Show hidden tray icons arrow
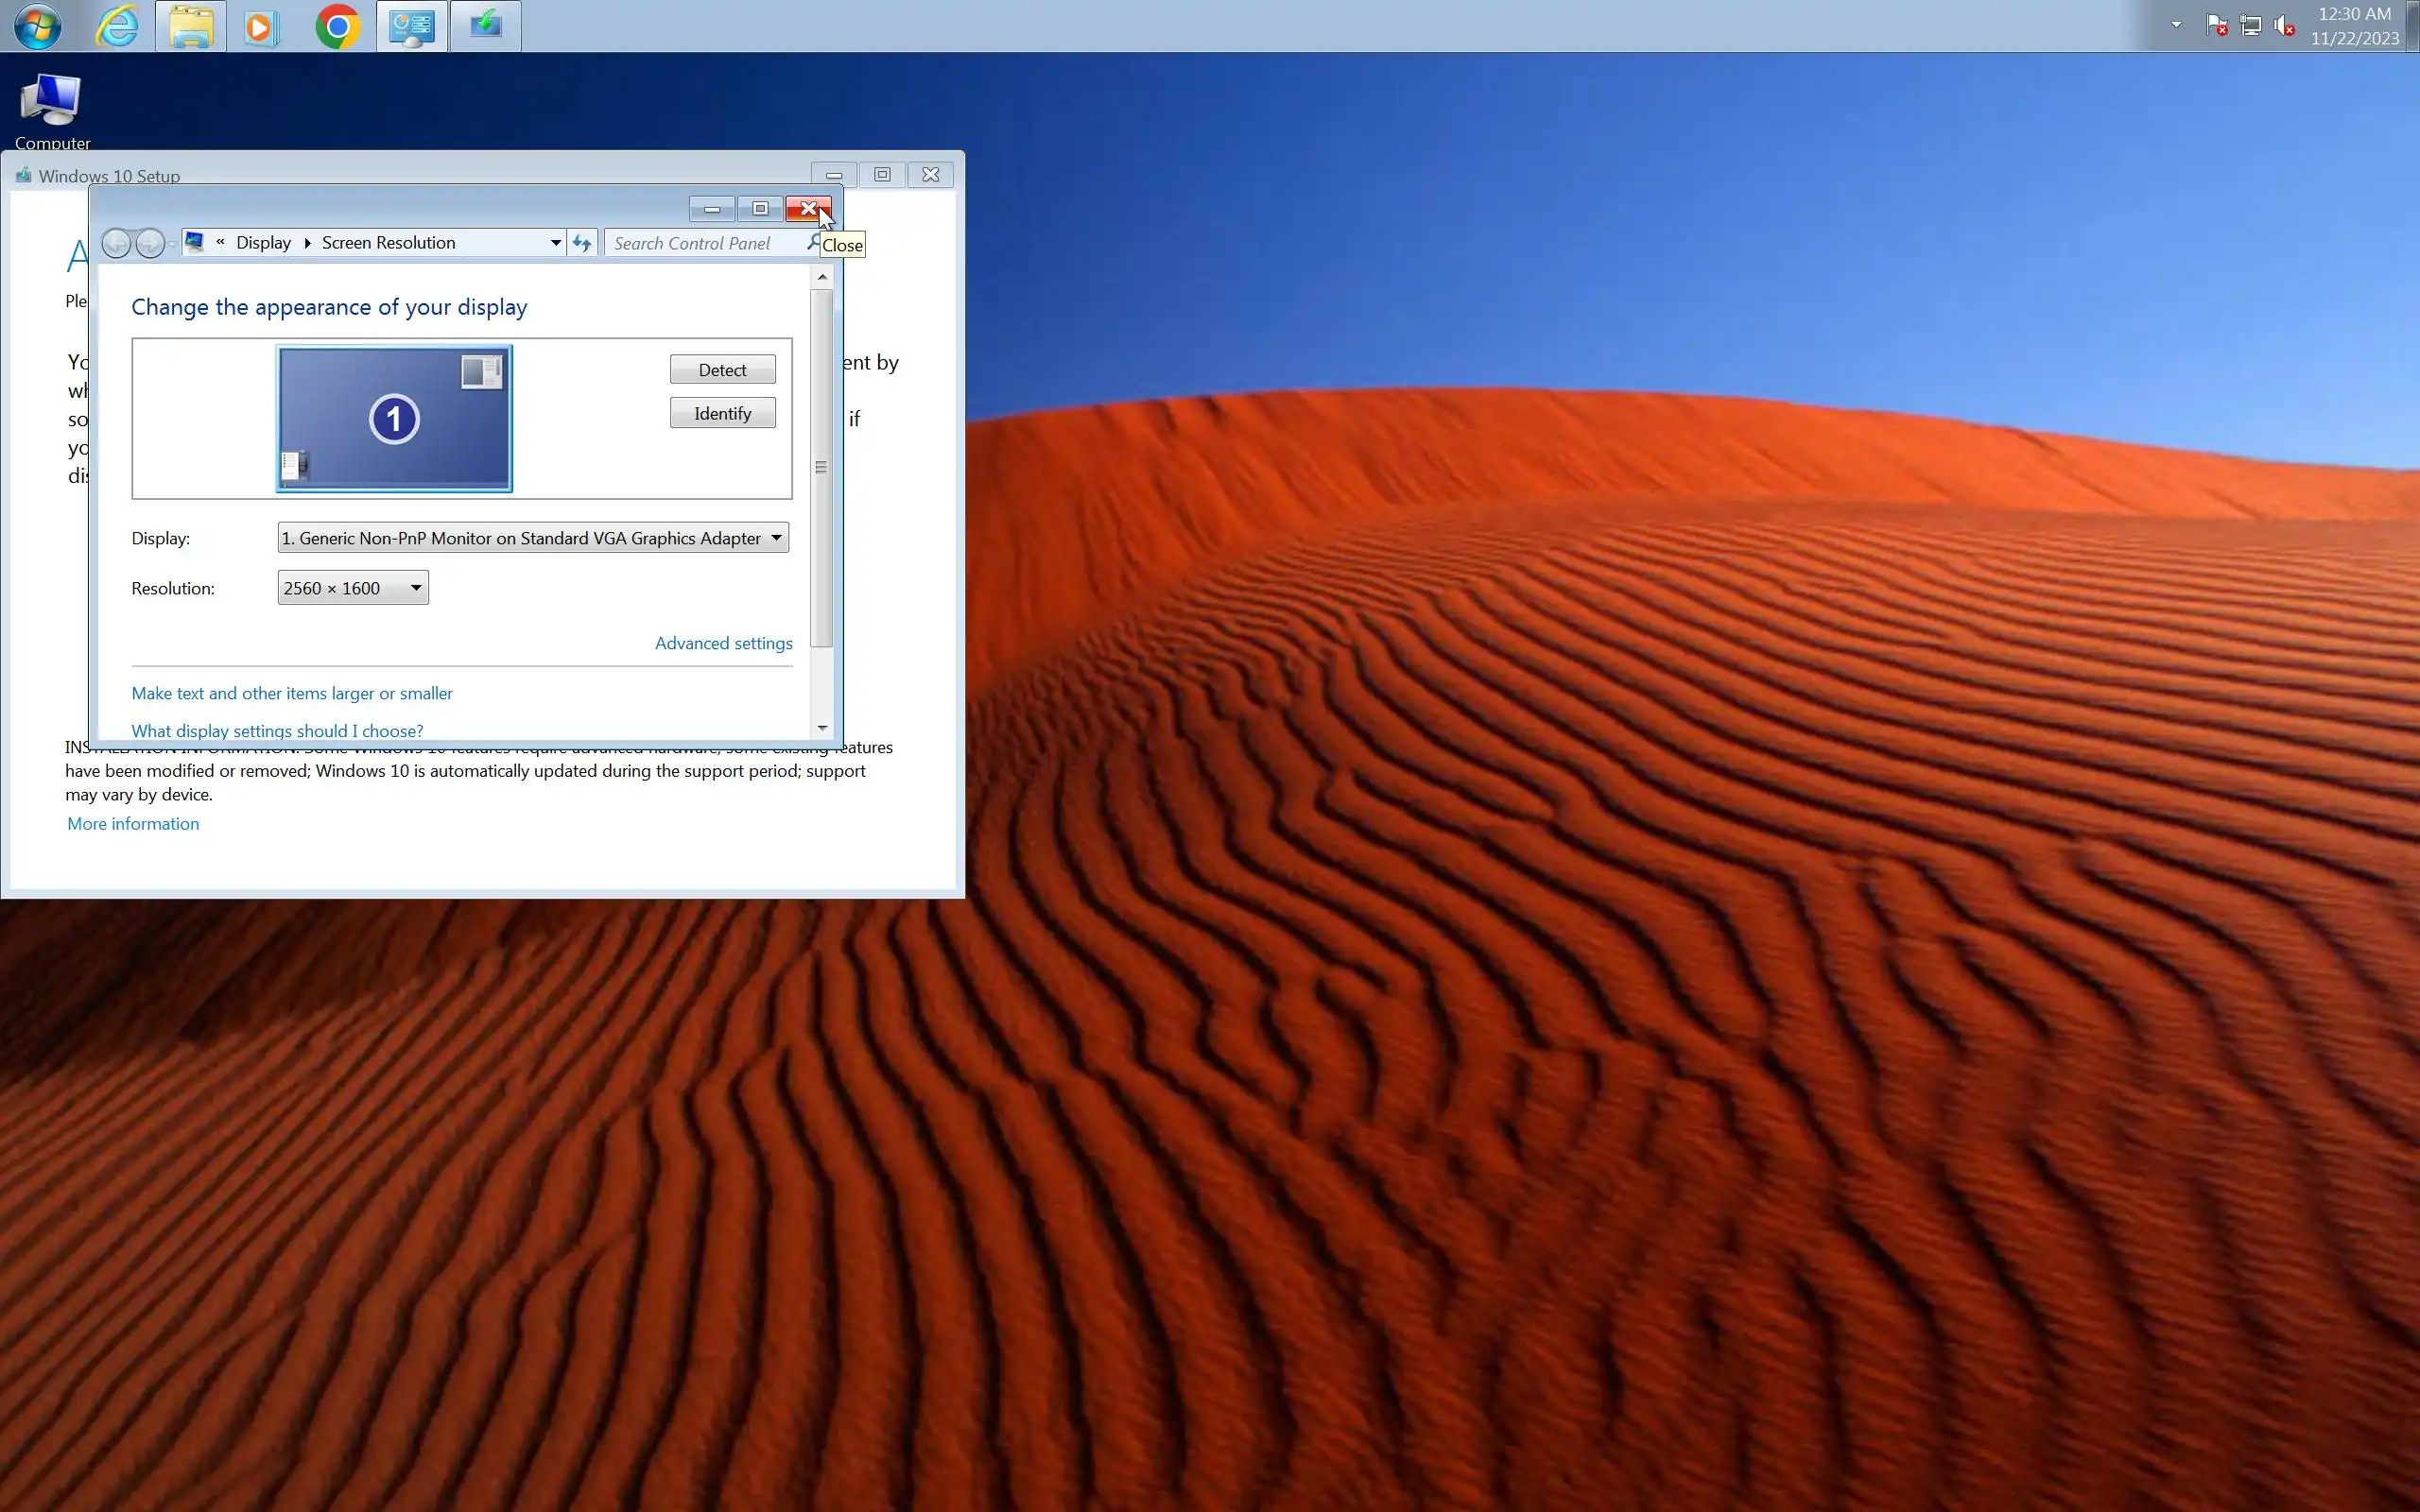This screenshot has height=1512, width=2420. (2176, 25)
